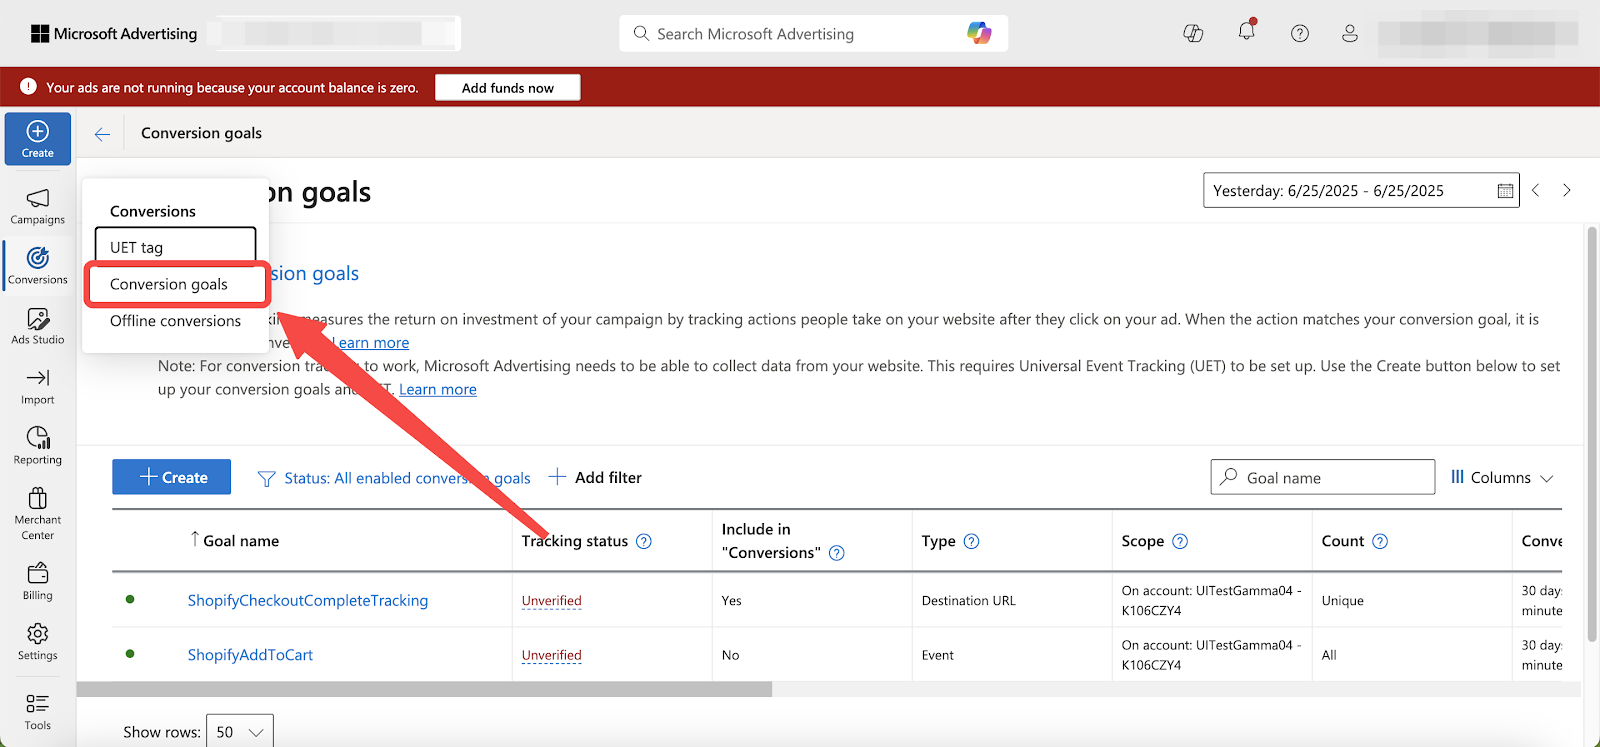Sort by Goal name column header

coord(241,540)
